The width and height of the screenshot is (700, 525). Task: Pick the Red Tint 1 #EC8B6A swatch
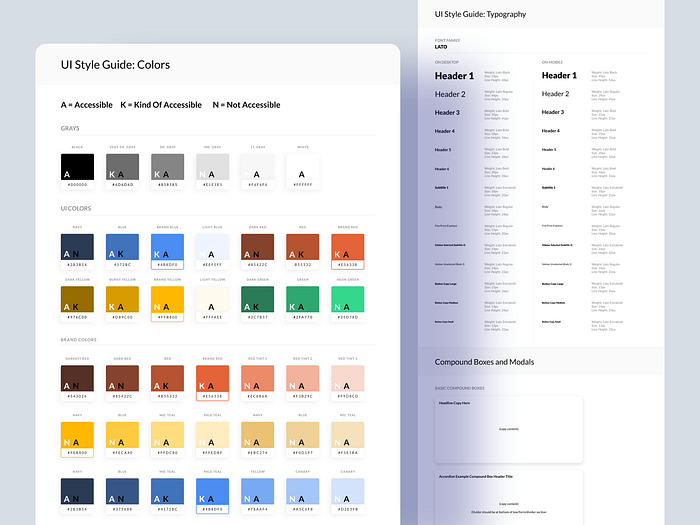(x=258, y=383)
